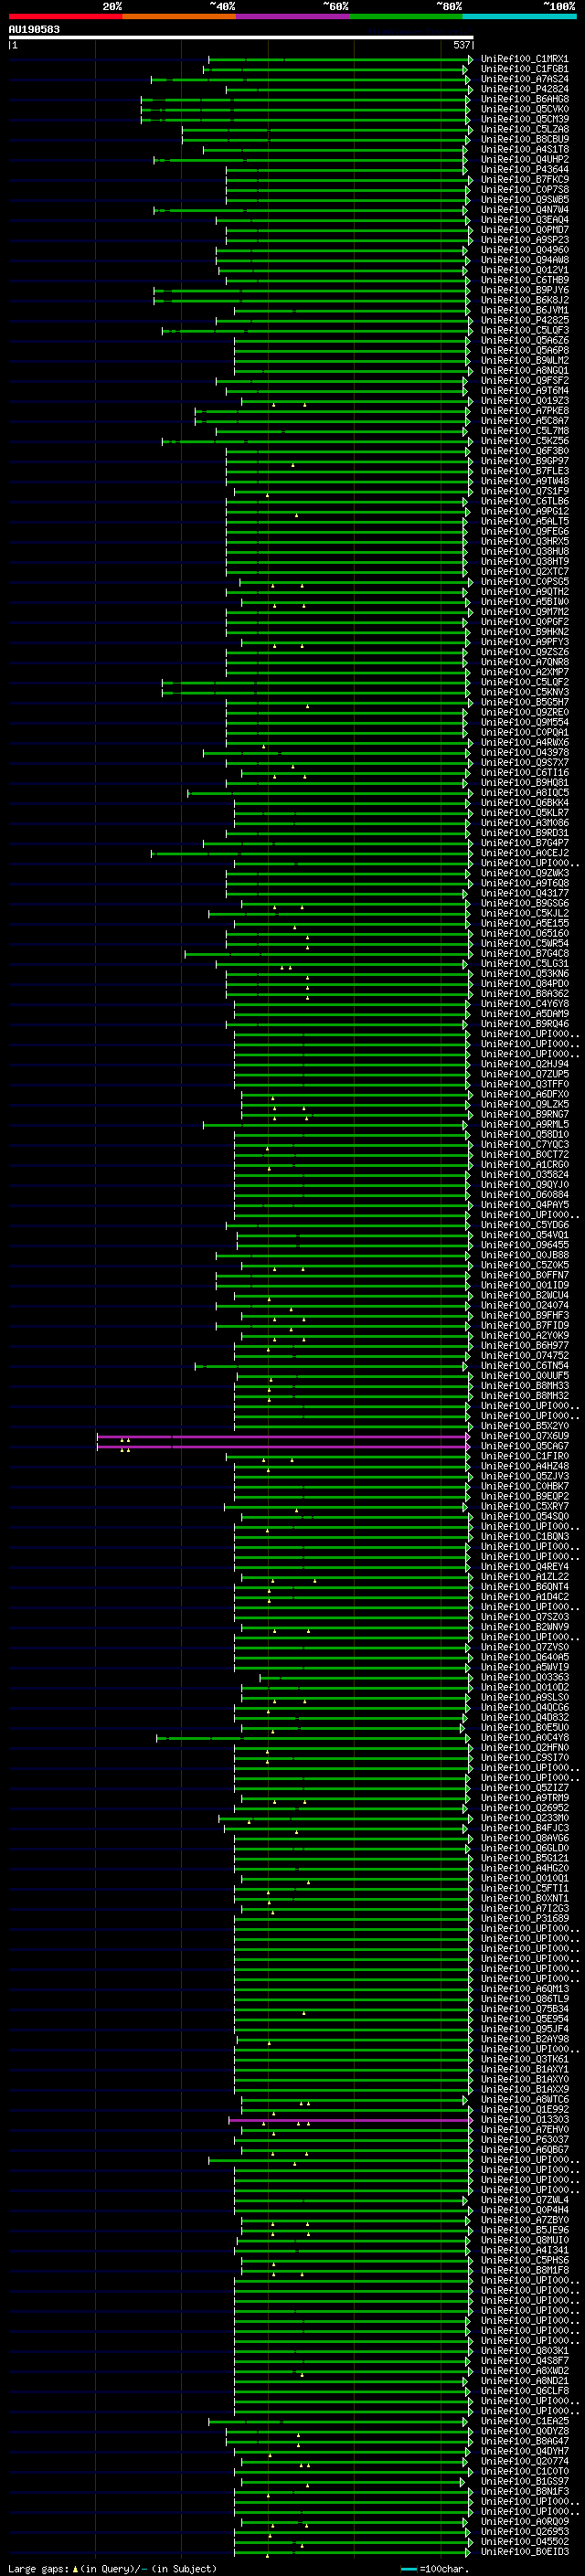The height and width of the screenshot is (2576, 585).
Task: Click hit label UniRef100_Q012V1
Action: click(524, 270)
